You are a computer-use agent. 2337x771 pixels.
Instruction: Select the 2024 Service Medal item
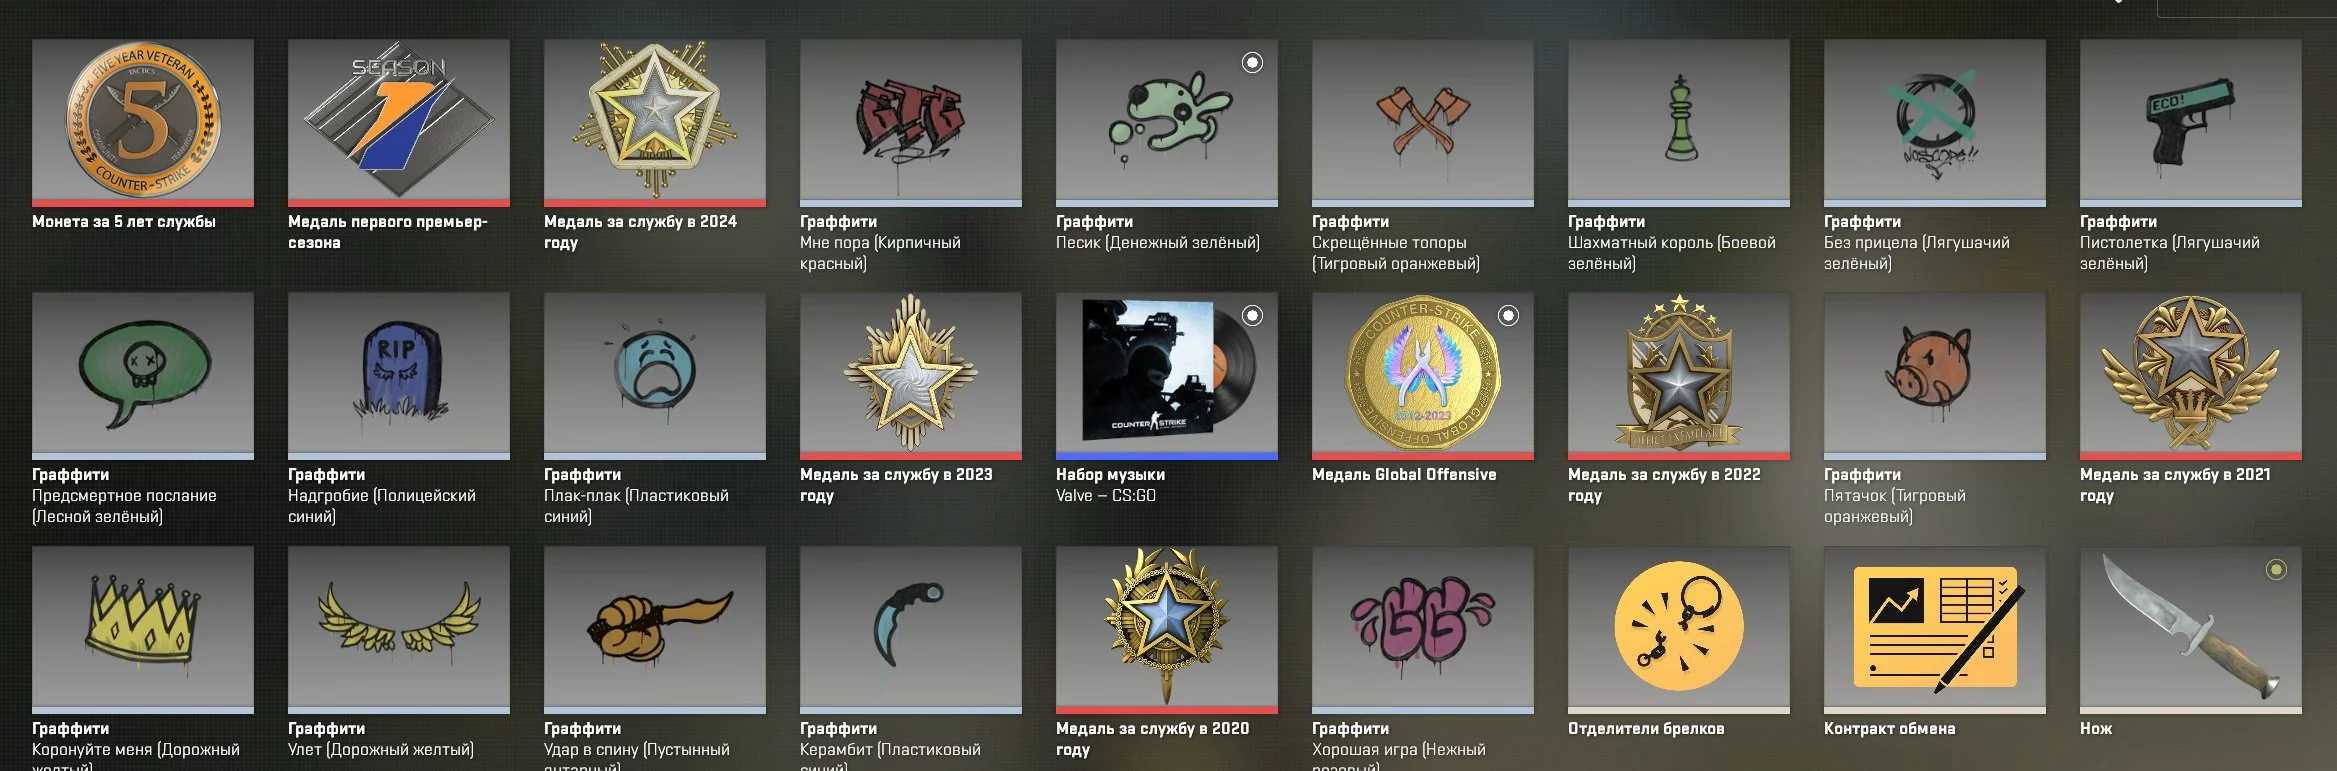(655, 122)
